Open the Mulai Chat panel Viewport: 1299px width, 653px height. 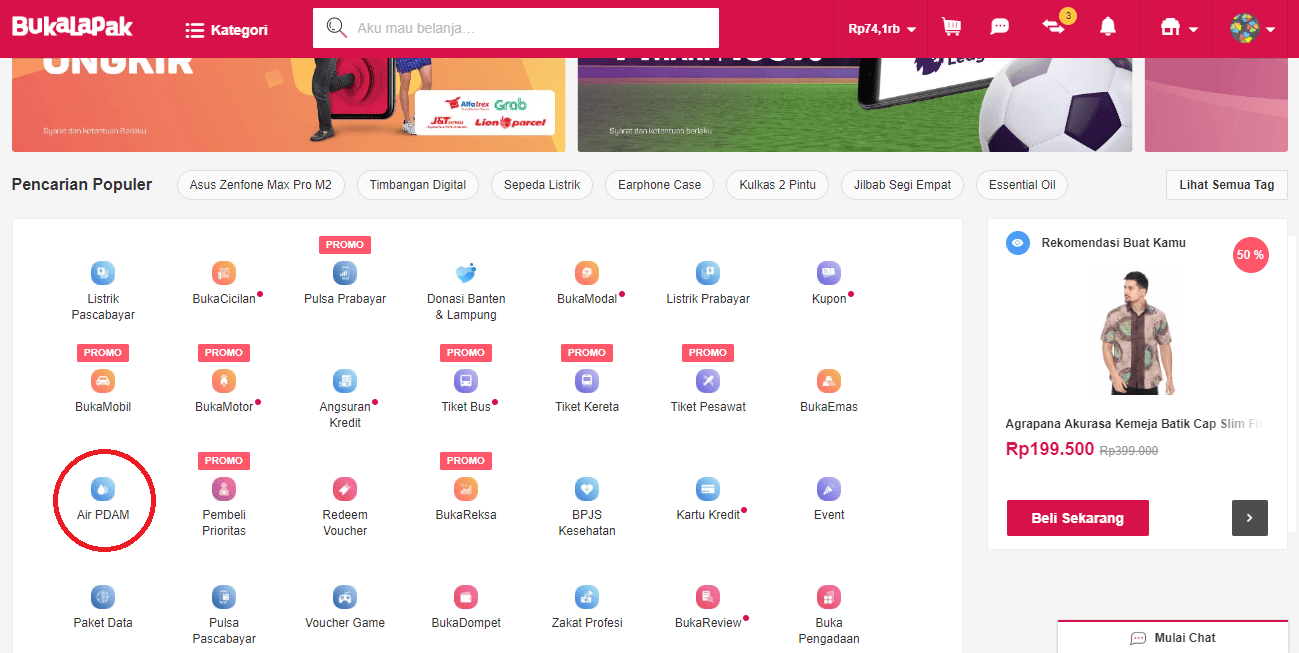[x=1173, y=637]
